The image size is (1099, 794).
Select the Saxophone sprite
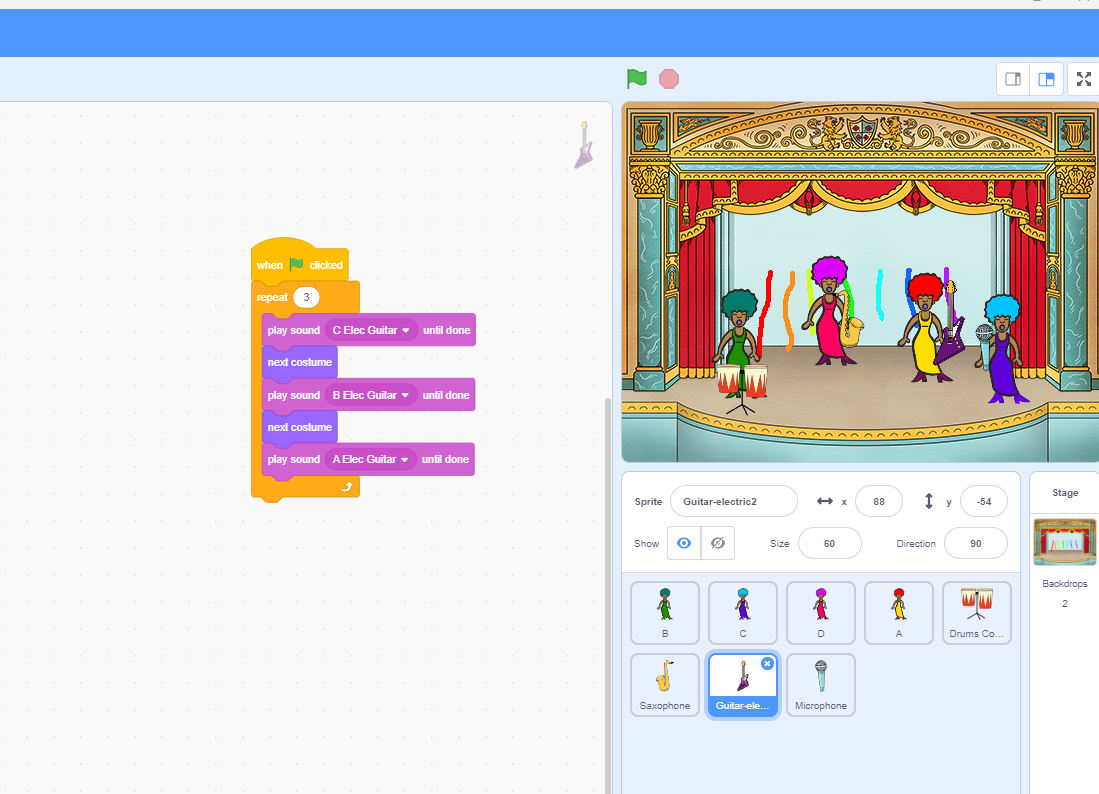[x=664, y=685]
